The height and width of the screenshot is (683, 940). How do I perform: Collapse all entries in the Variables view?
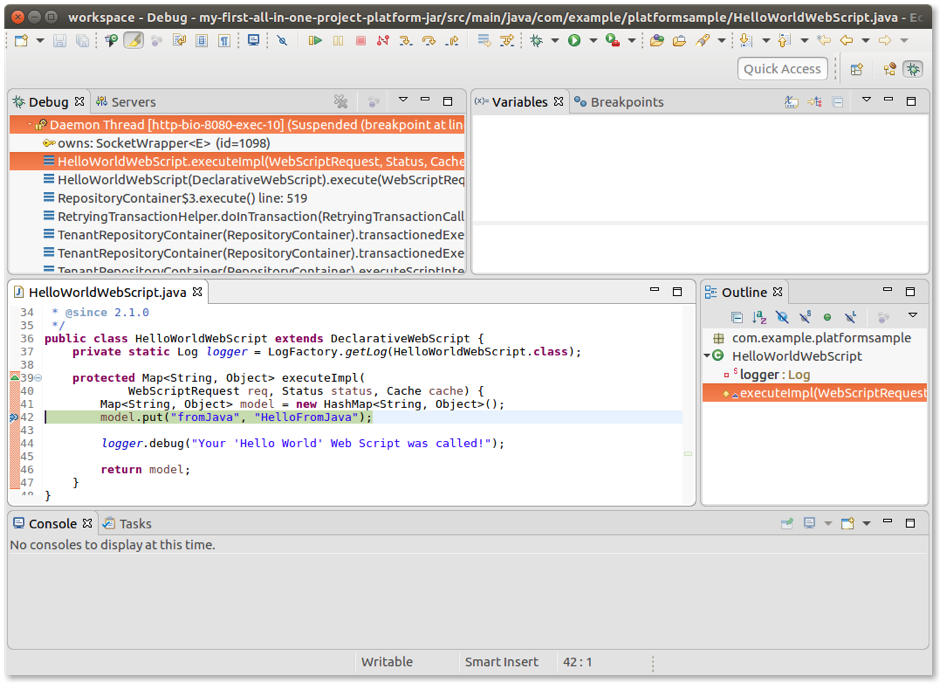tap(837, 101)
